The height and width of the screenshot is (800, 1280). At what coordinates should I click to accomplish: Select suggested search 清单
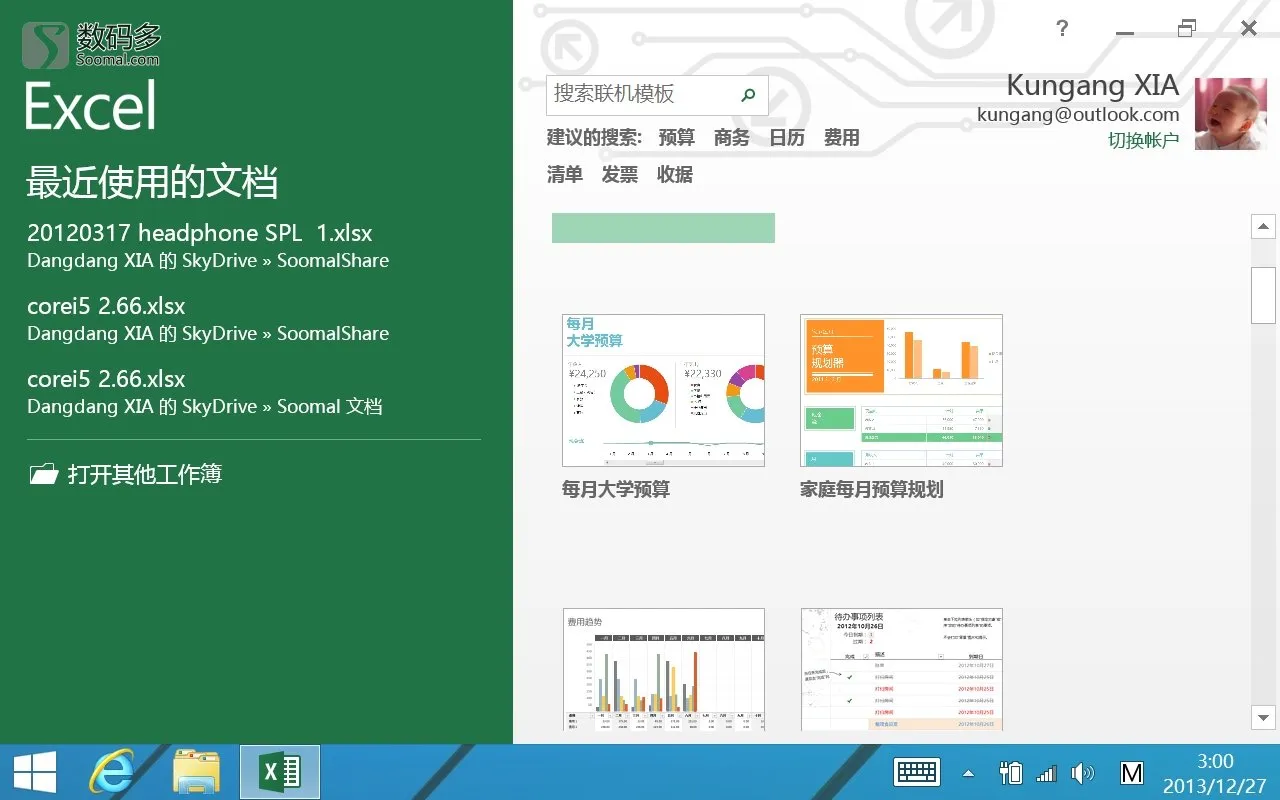[565, 175]
